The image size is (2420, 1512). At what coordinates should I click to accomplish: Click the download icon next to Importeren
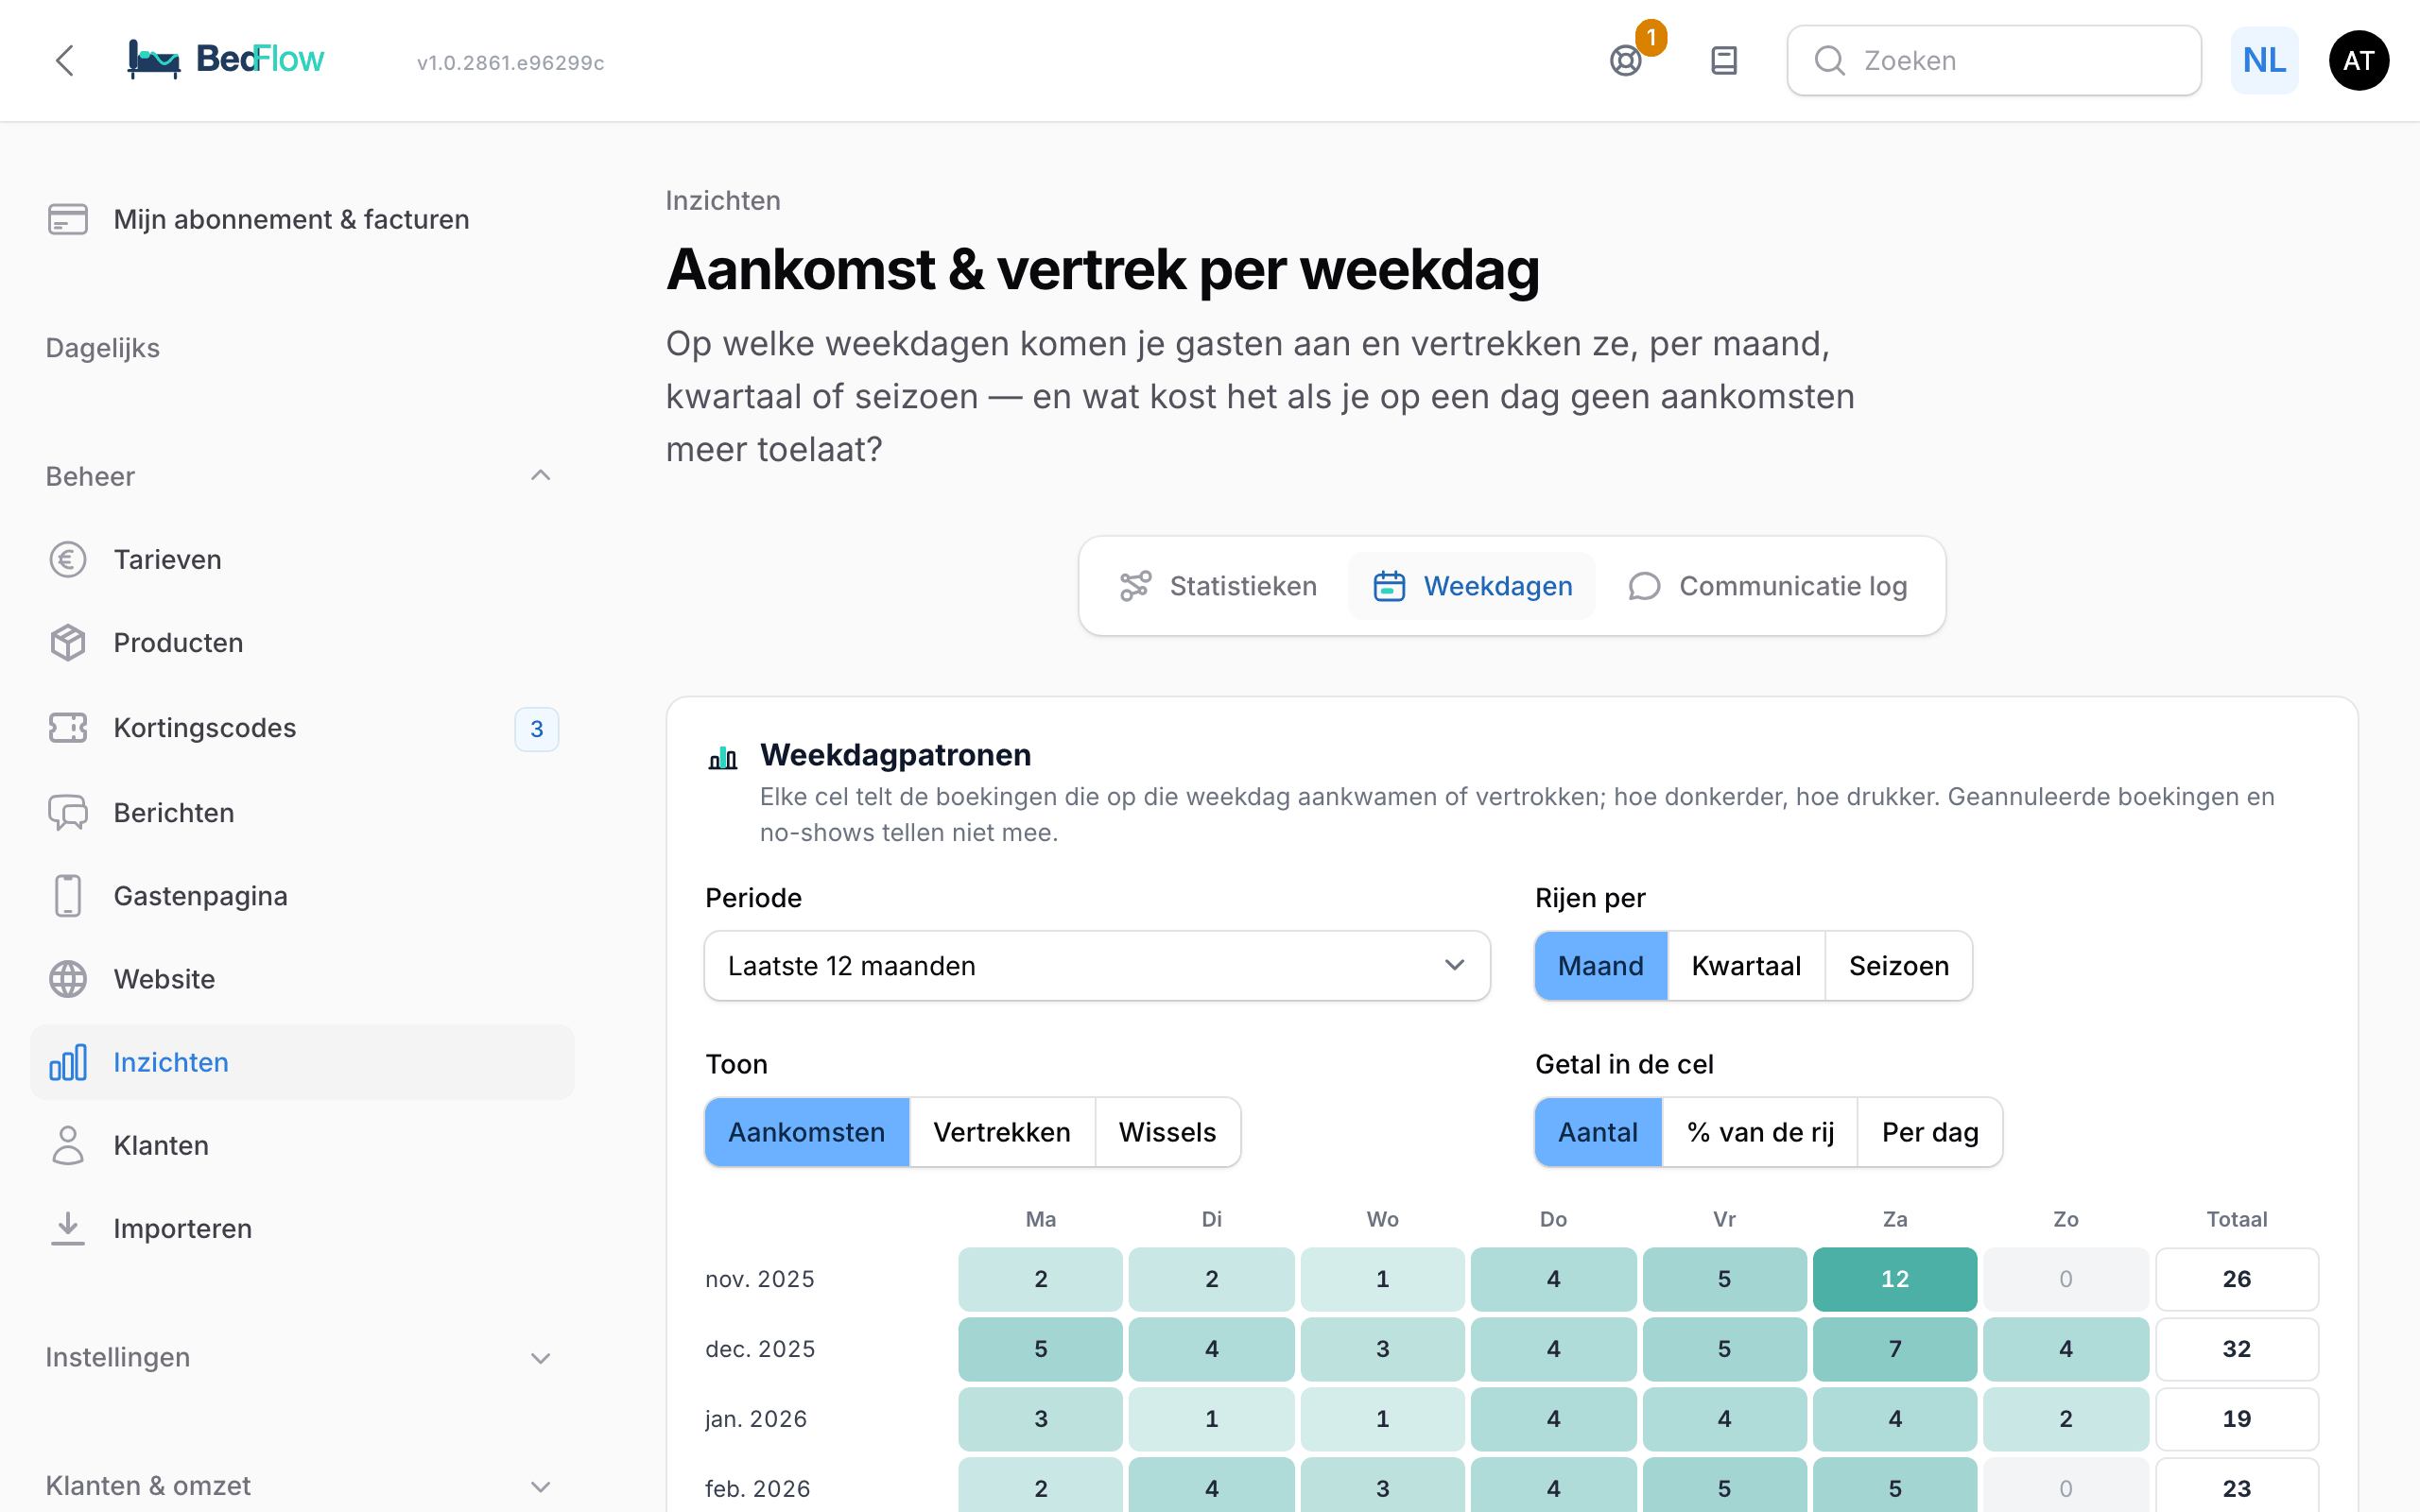(x=68, y=1228)
